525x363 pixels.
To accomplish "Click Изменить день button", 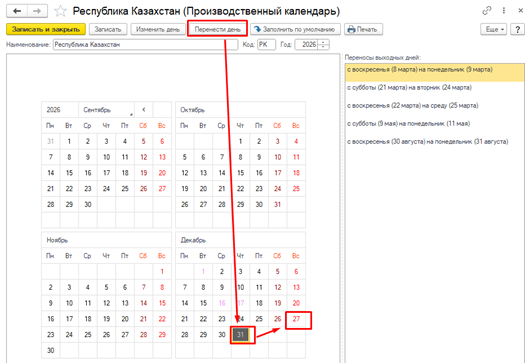I will [x=158, y=29].
